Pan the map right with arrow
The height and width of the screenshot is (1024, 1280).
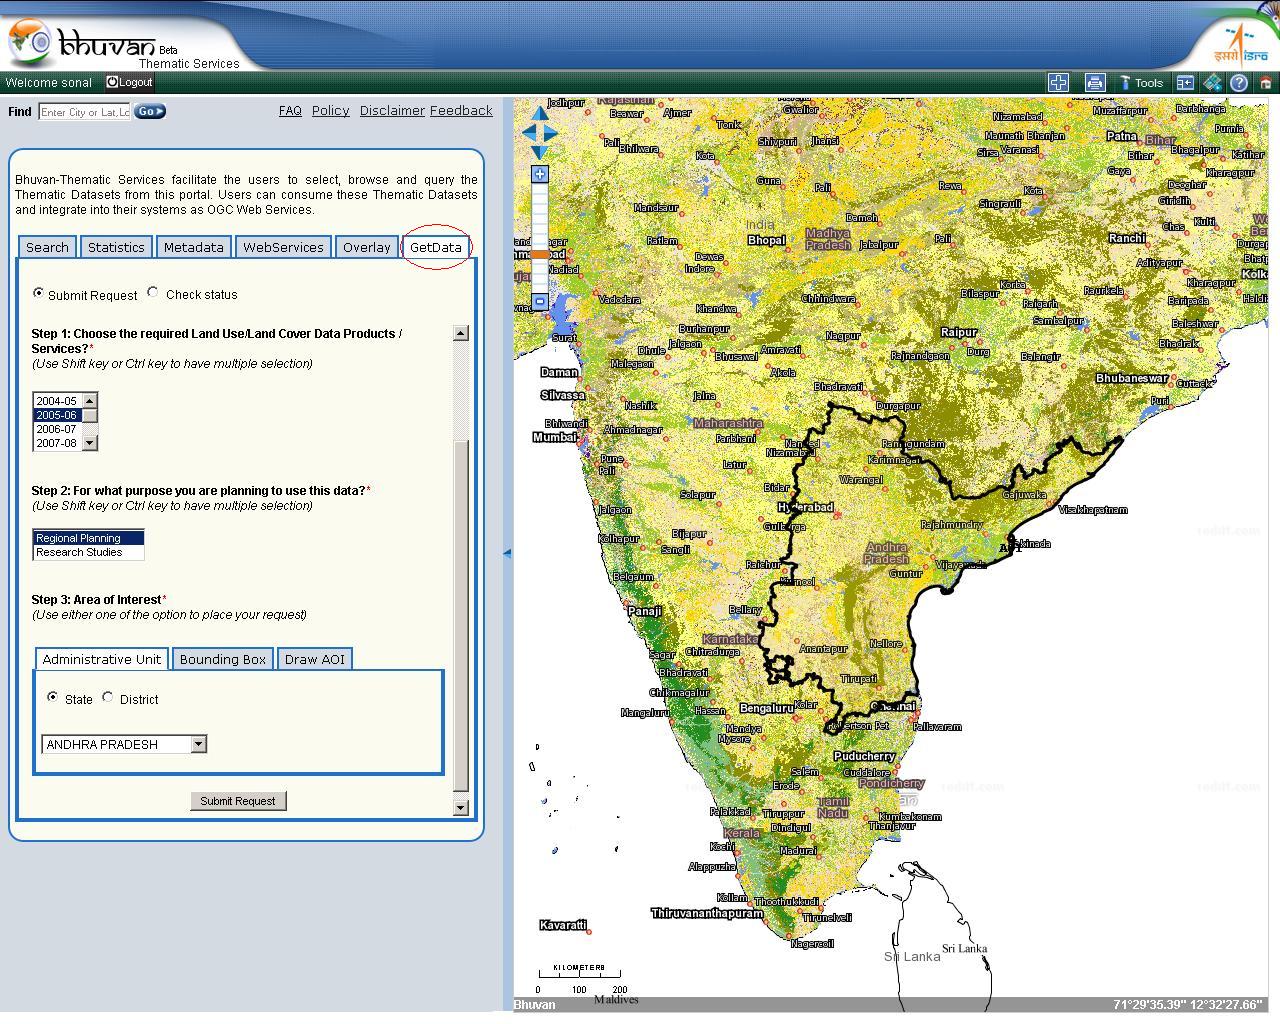point(551,132)
